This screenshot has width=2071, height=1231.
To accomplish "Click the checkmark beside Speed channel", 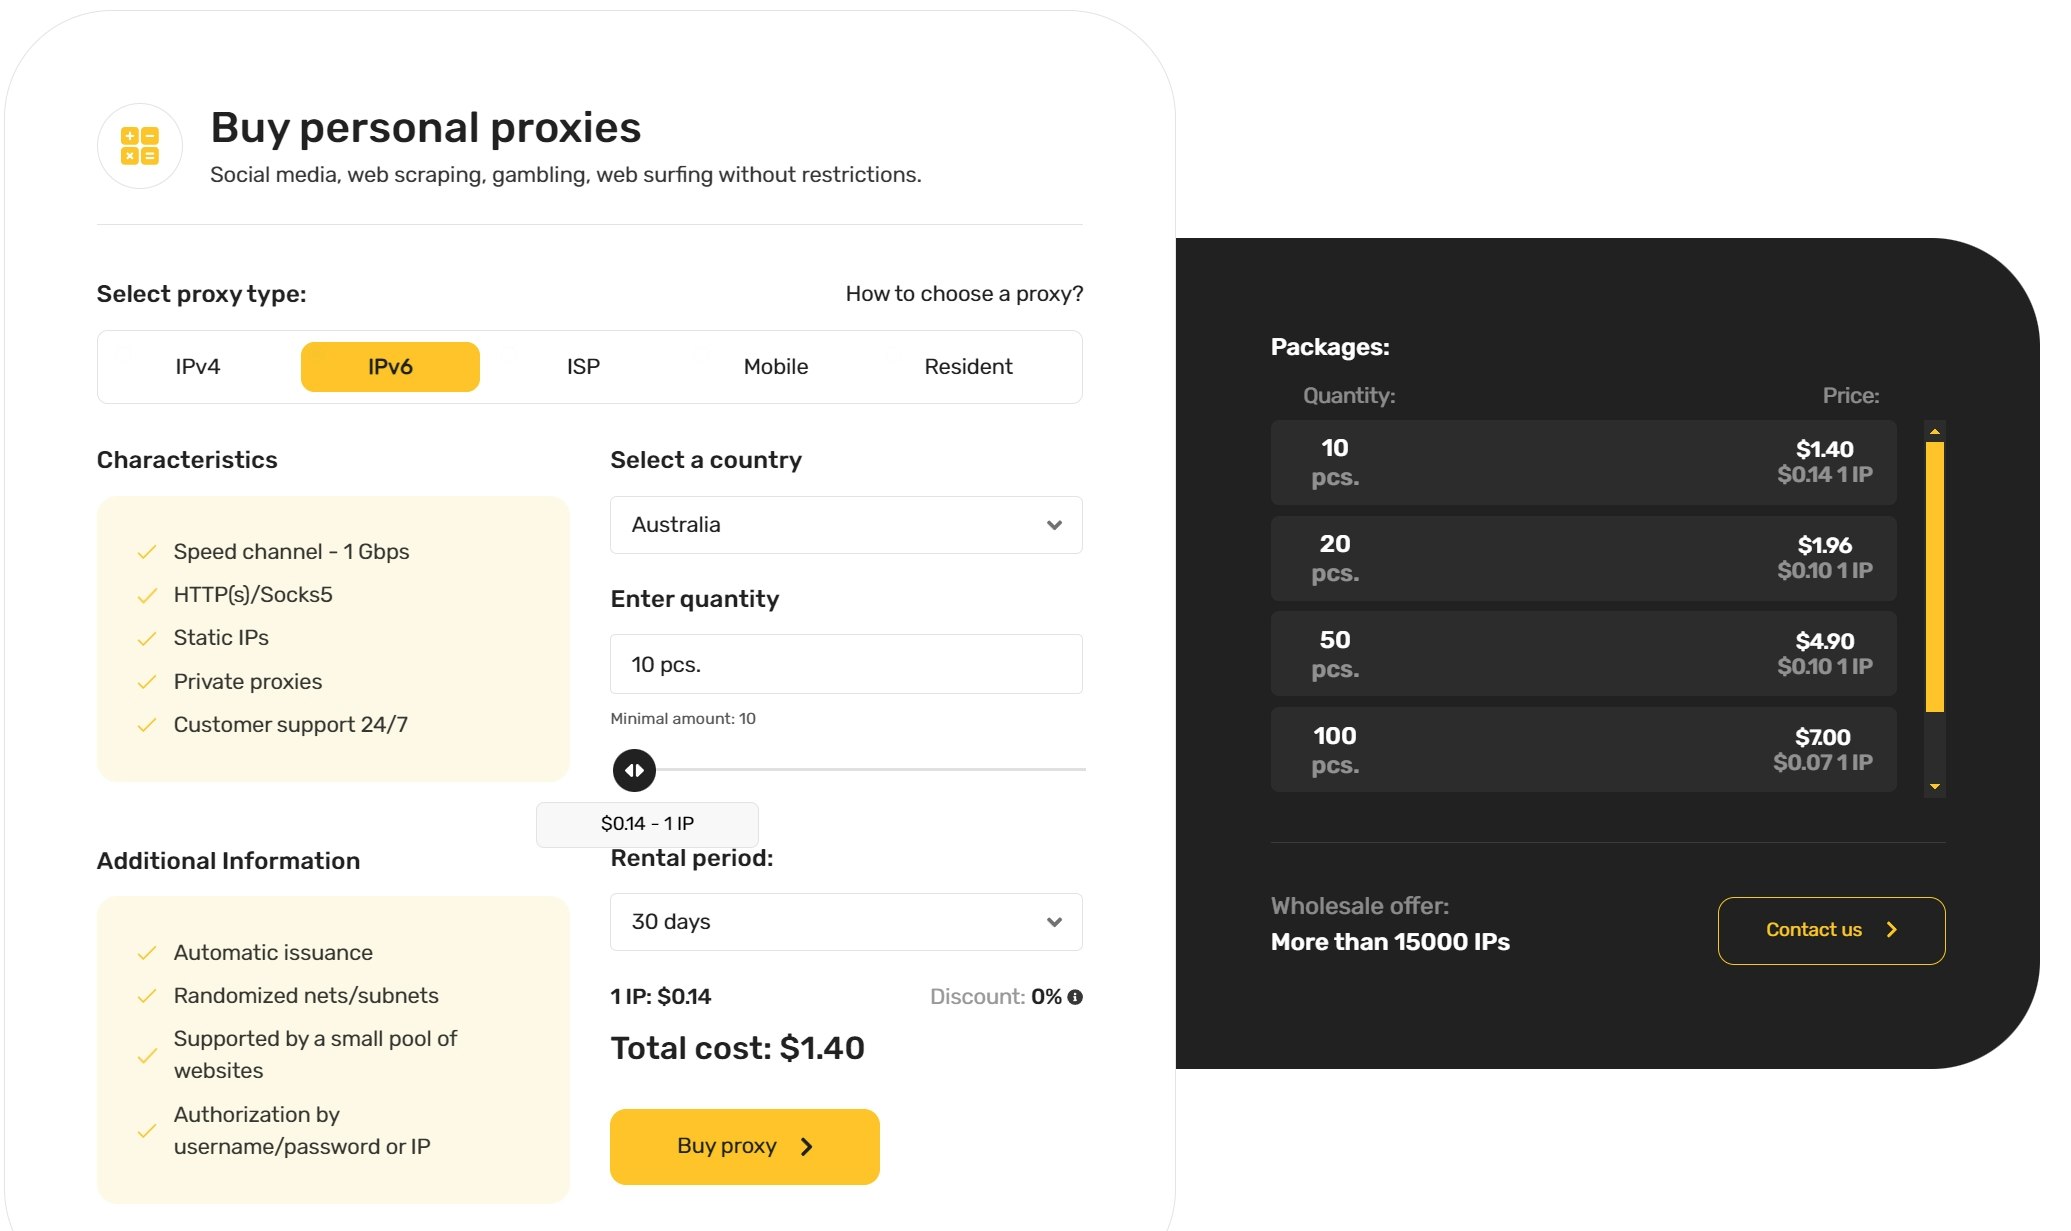I will 147,552.
